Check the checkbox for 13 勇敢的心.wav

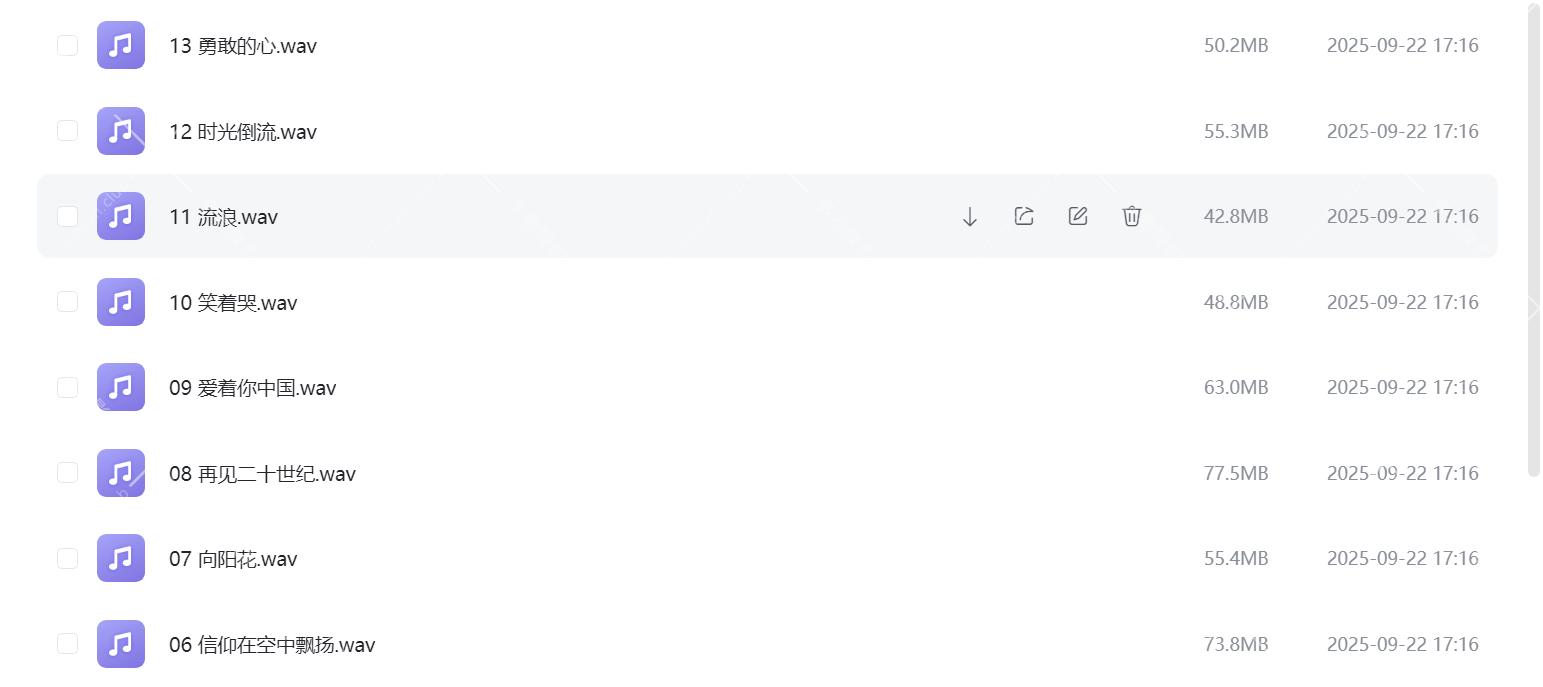click(67, 45)
